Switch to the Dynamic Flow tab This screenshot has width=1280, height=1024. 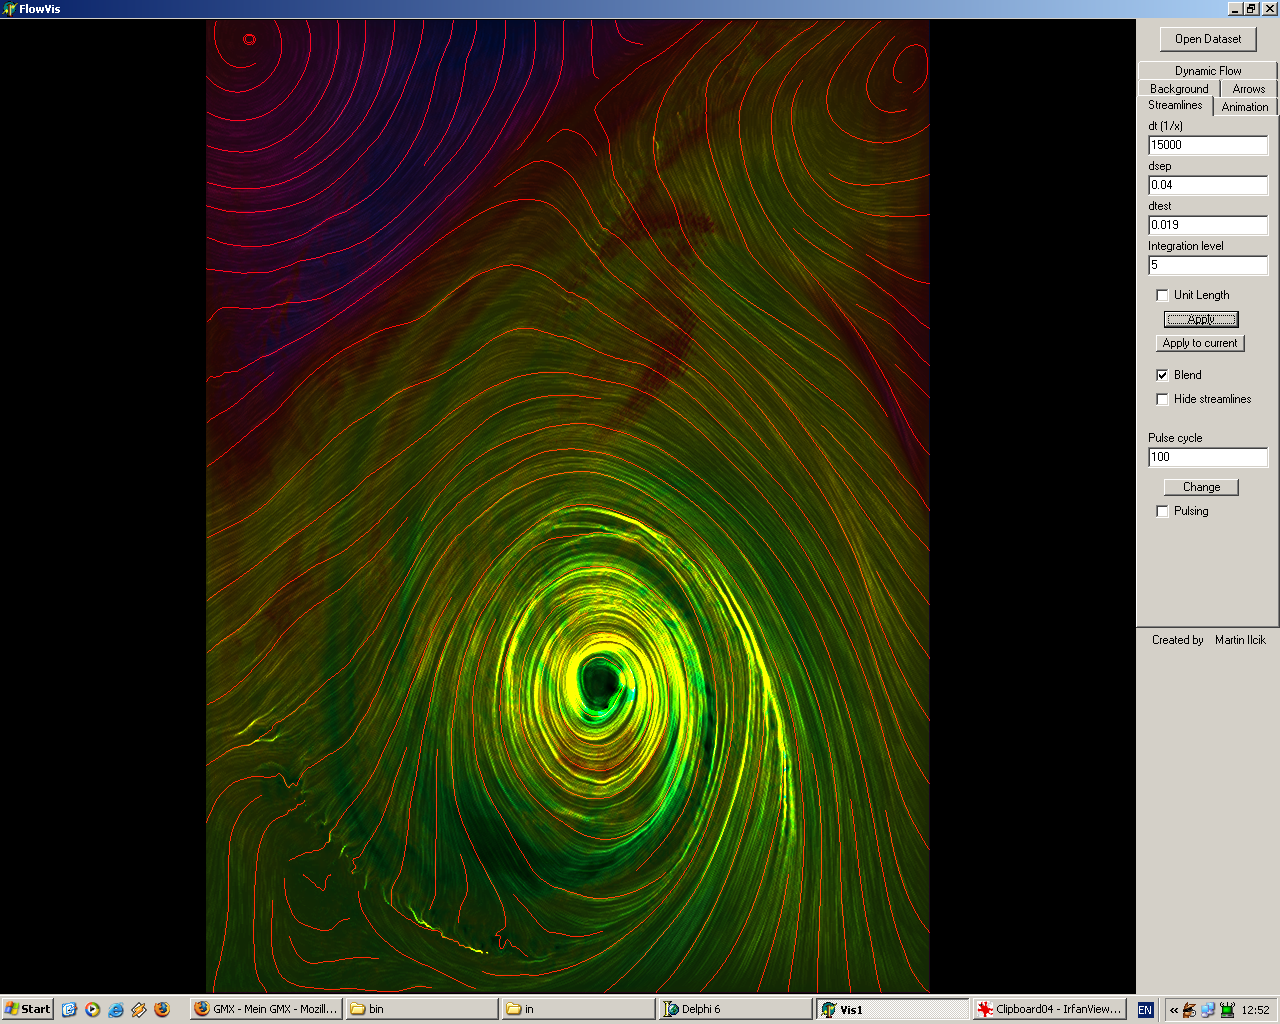[x=1207, y=71]
